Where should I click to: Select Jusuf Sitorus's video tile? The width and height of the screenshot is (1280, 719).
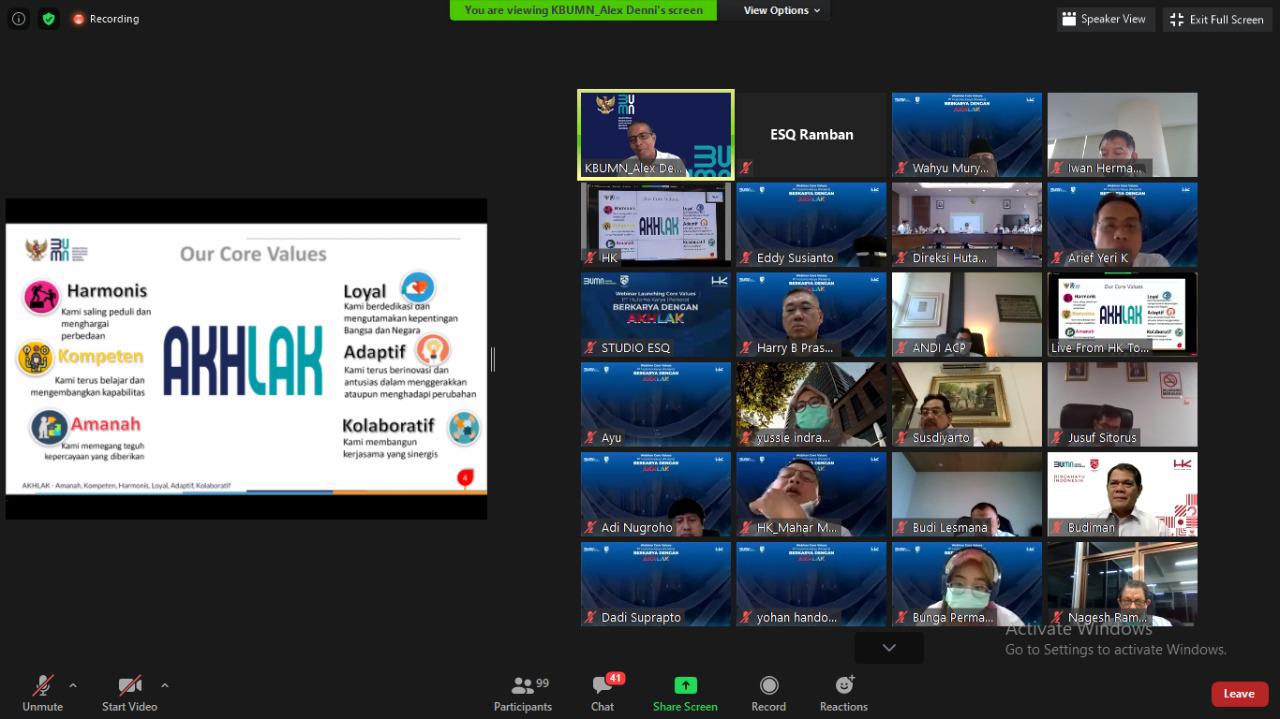1122,405
